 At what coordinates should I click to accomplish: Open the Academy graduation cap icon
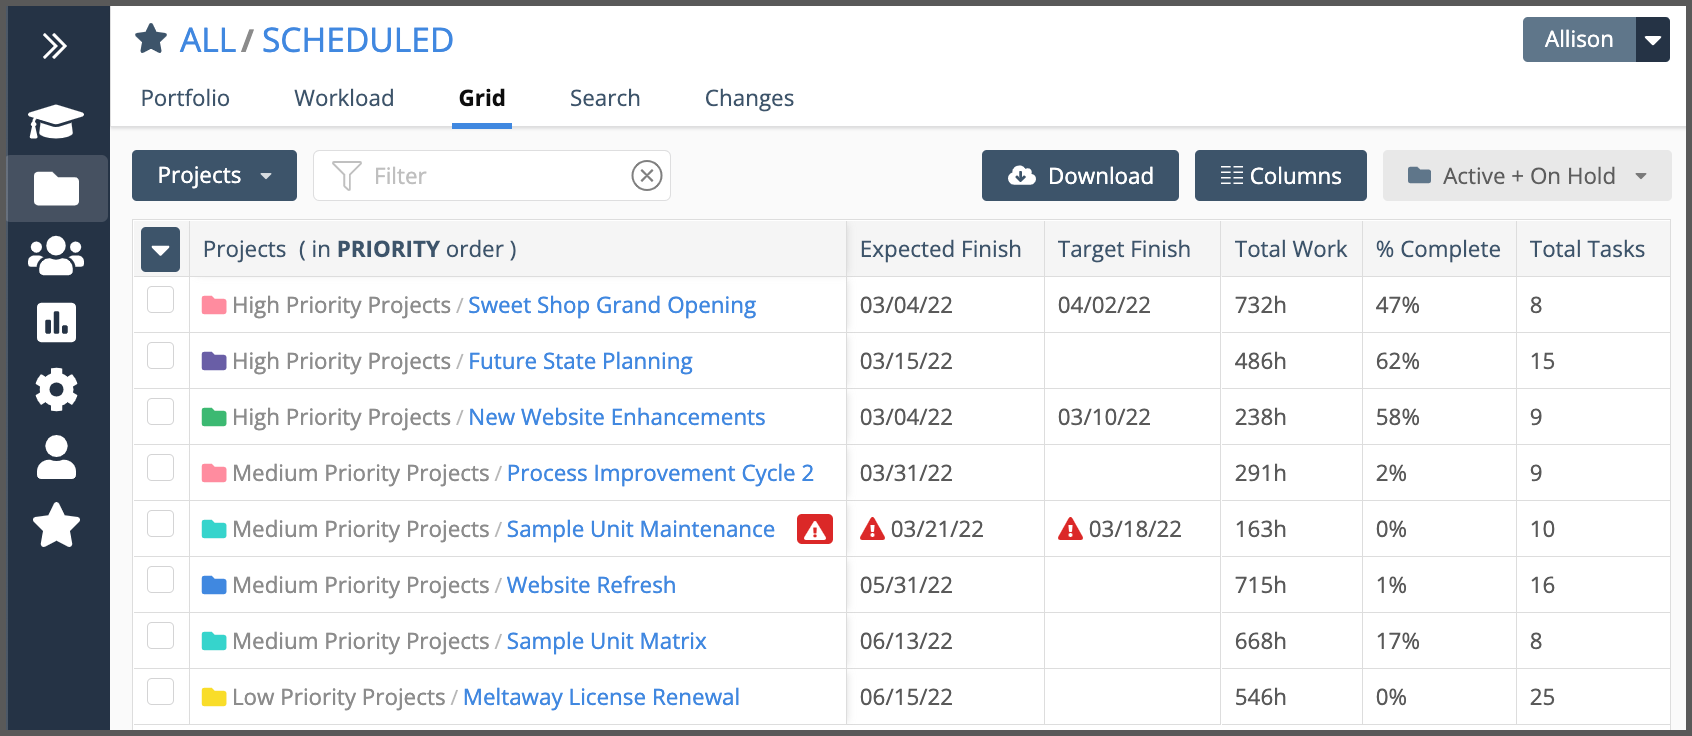[x=56, y=122]
